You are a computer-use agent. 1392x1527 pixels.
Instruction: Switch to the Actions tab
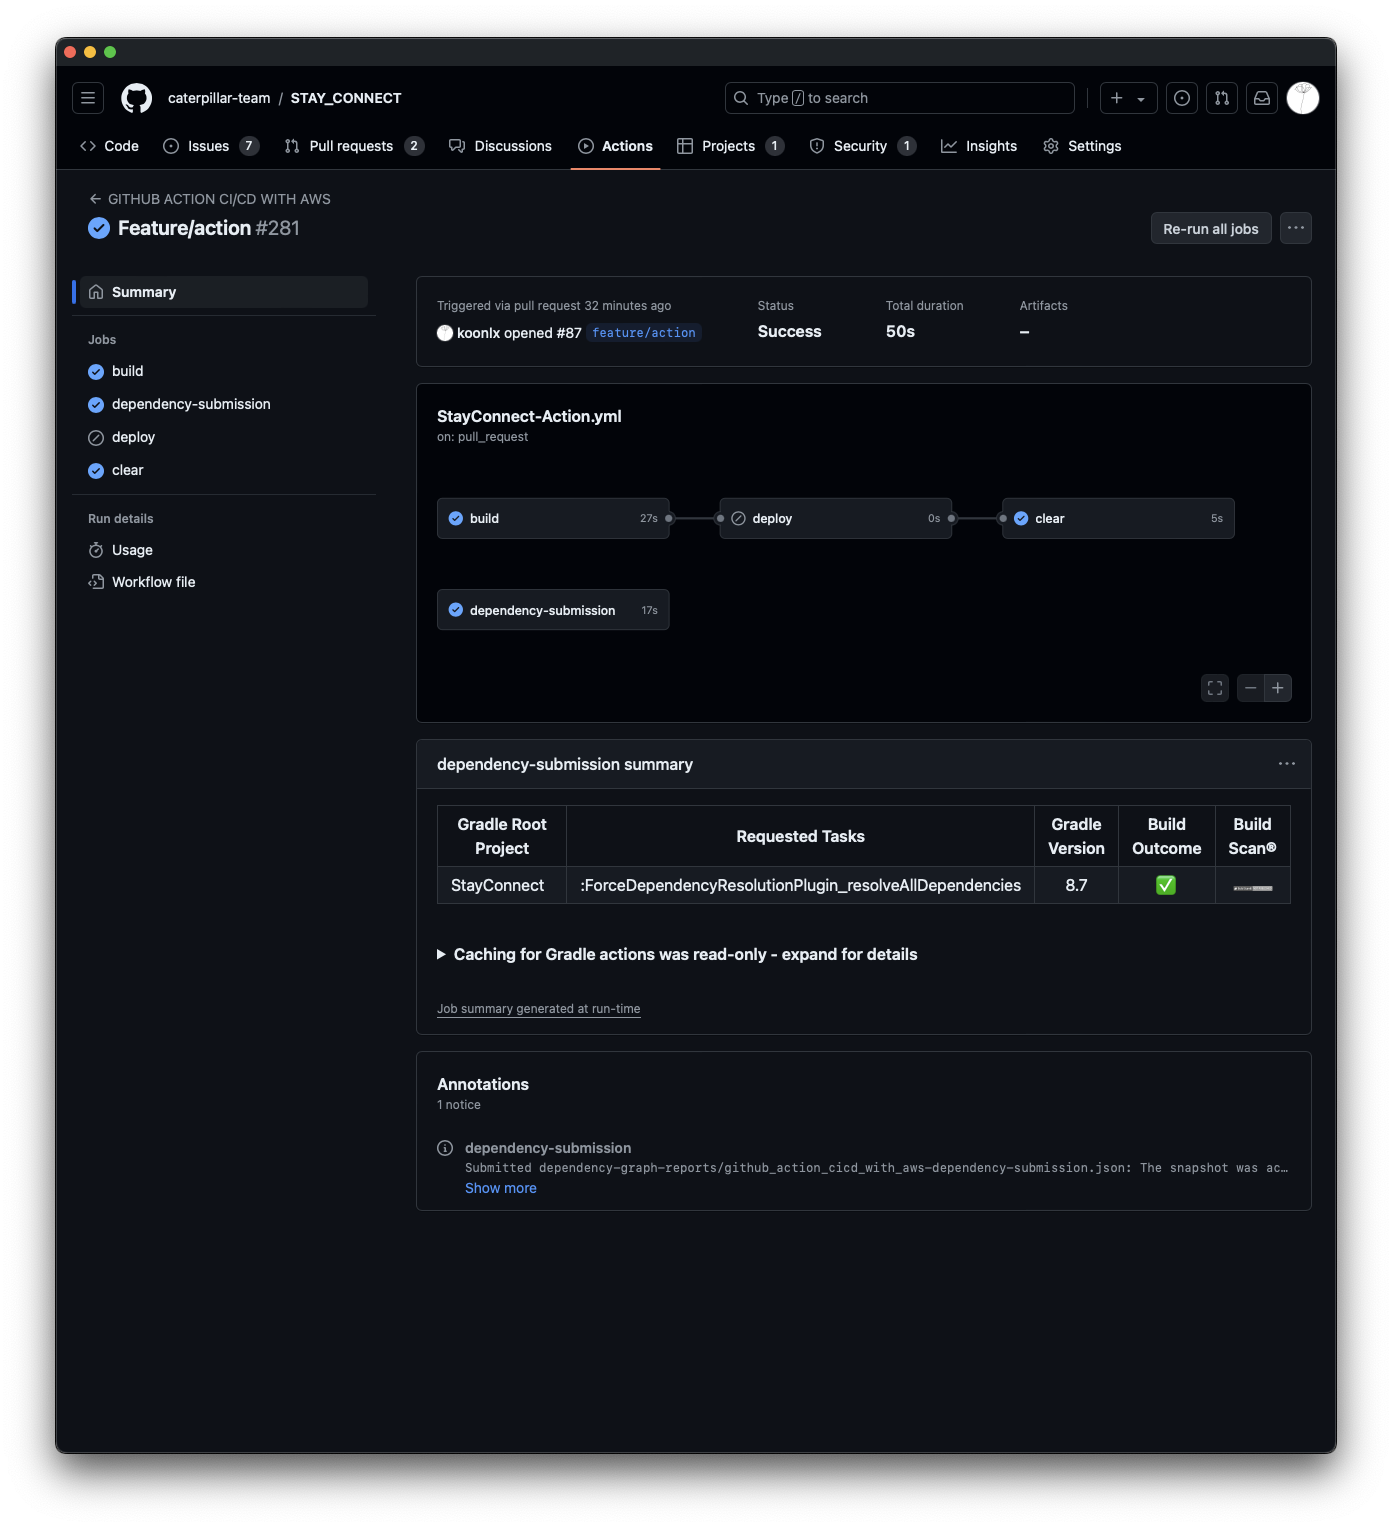point(615,146)
